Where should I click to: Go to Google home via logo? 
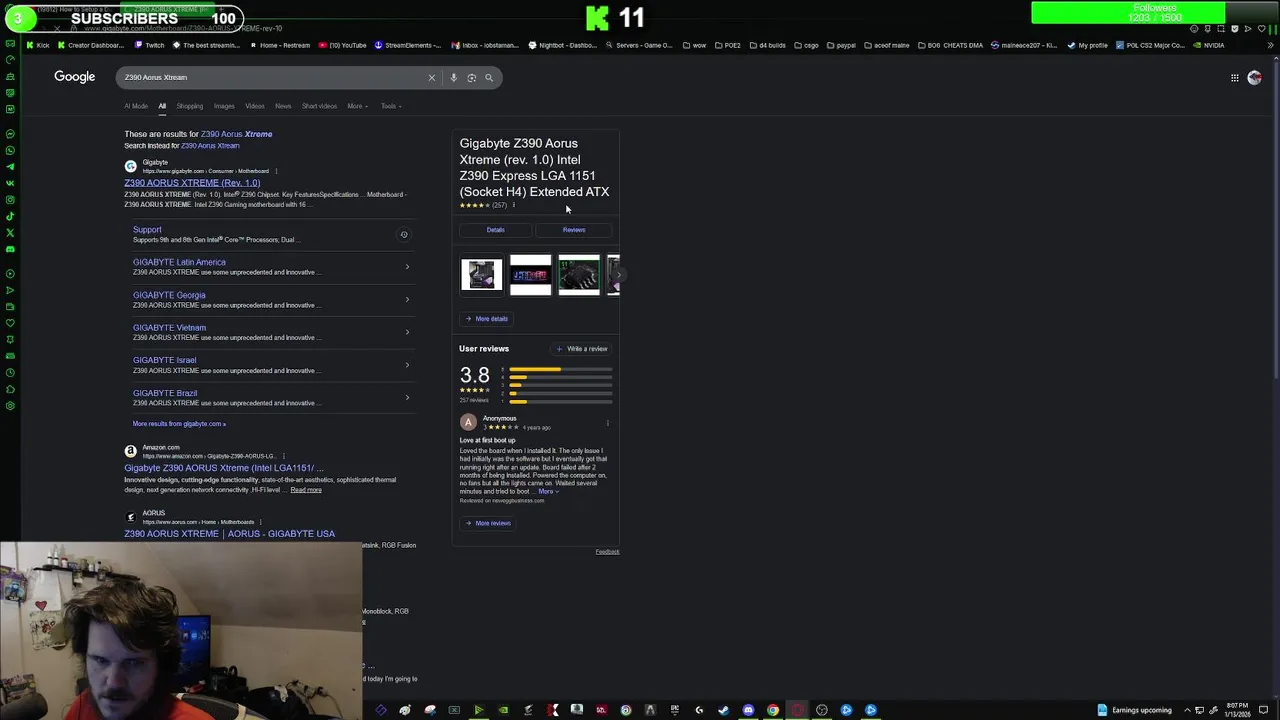(75, 77)
